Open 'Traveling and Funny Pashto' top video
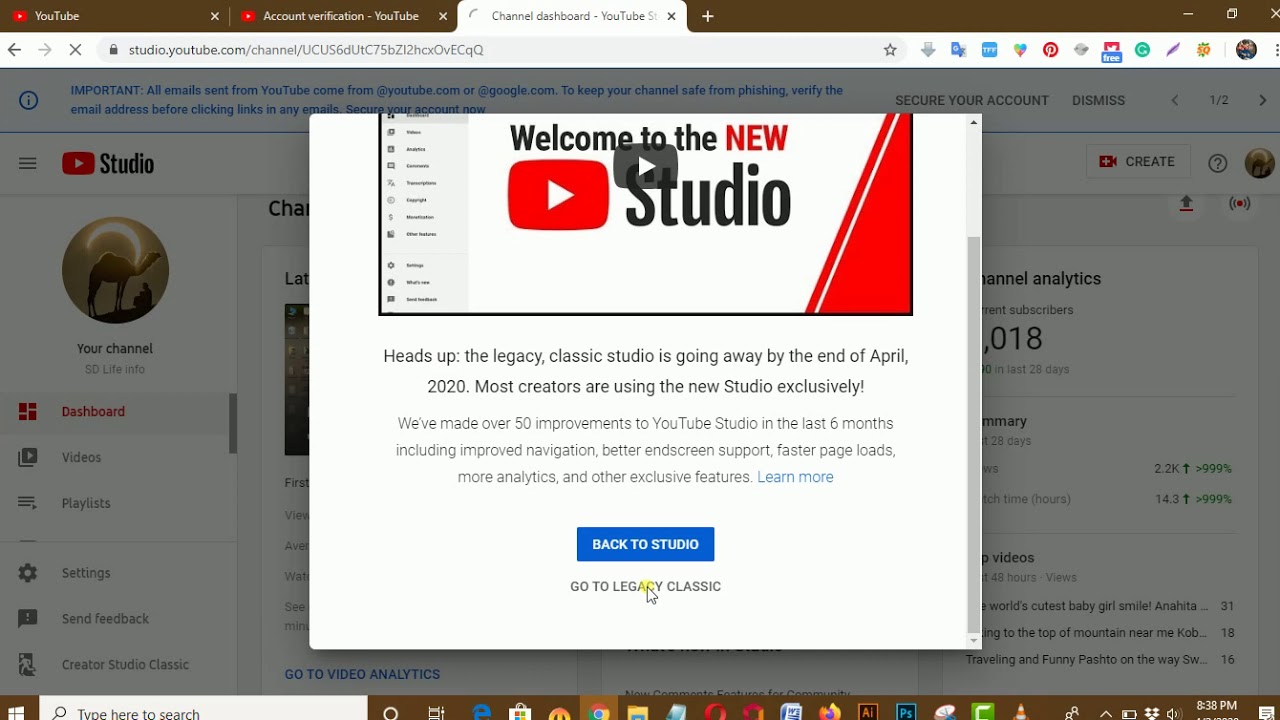Image resolution: width=1280 pixels, height=720 pixels. pyautogui.click(x=1088, y=660)
